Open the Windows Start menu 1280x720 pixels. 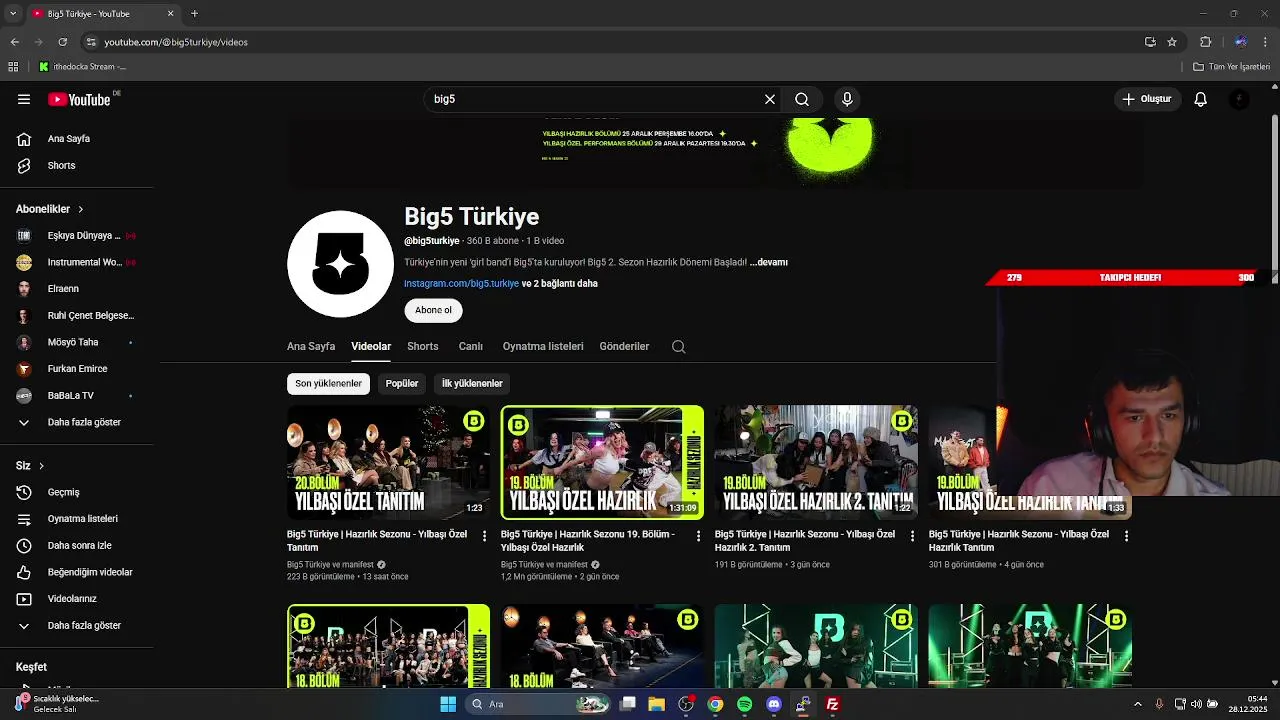(x=448, y=704)
